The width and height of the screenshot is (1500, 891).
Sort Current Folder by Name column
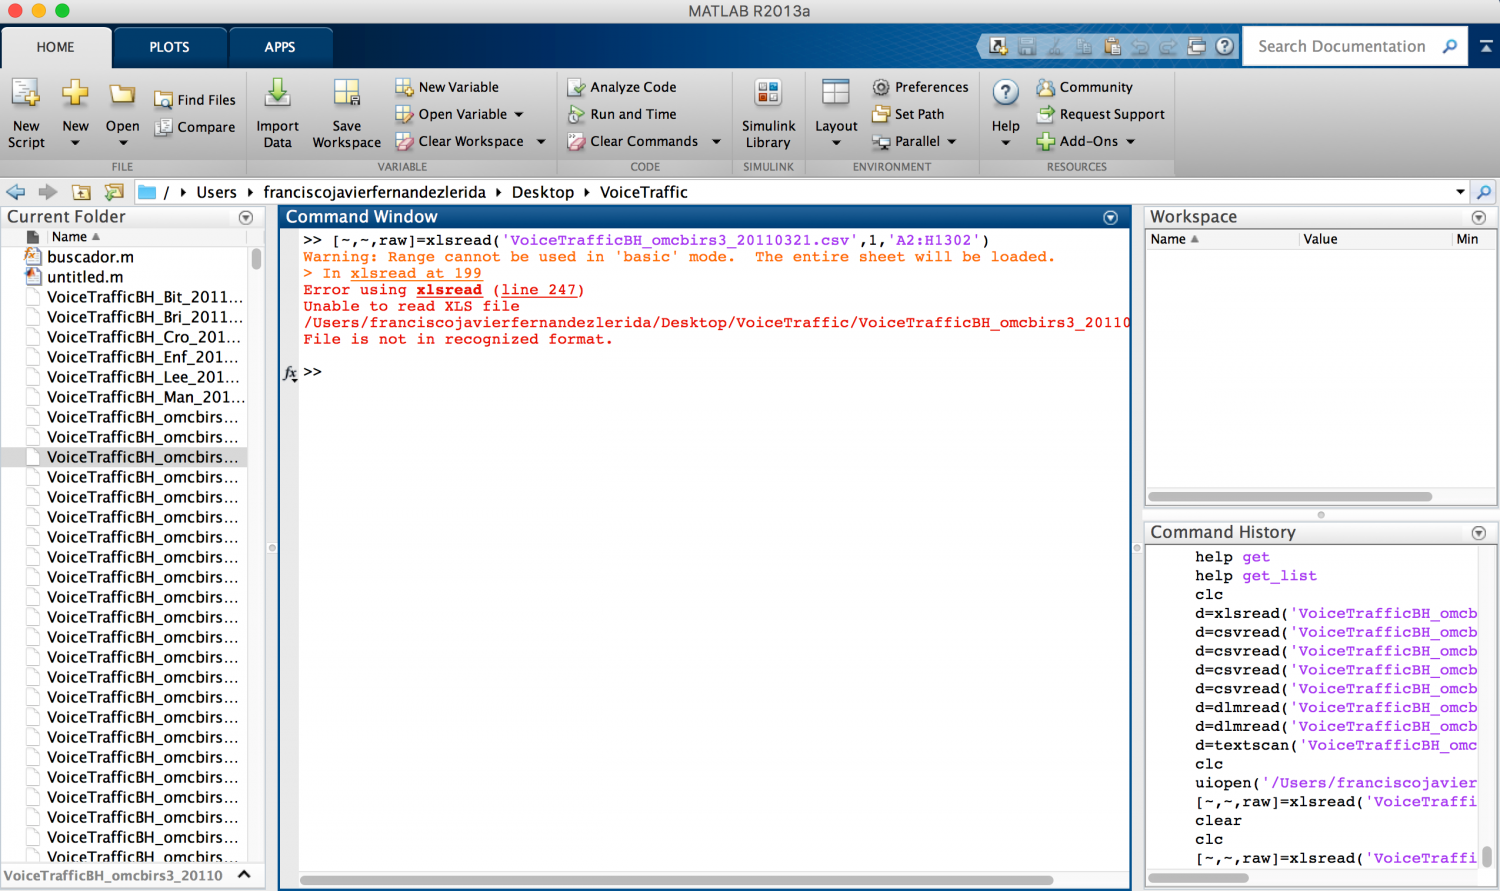point(75,237)
